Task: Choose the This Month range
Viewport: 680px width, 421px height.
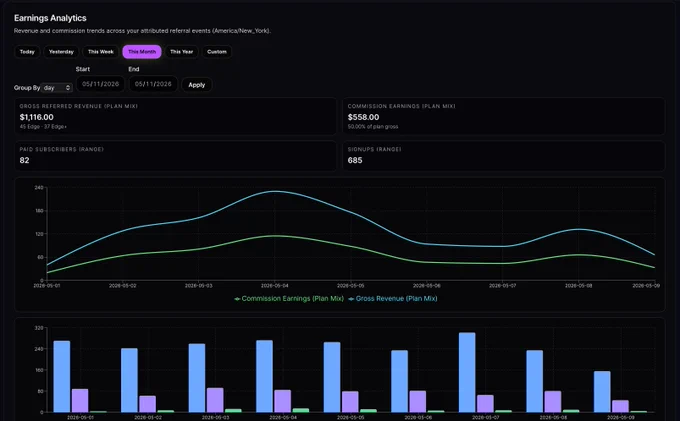Action: 142,52
